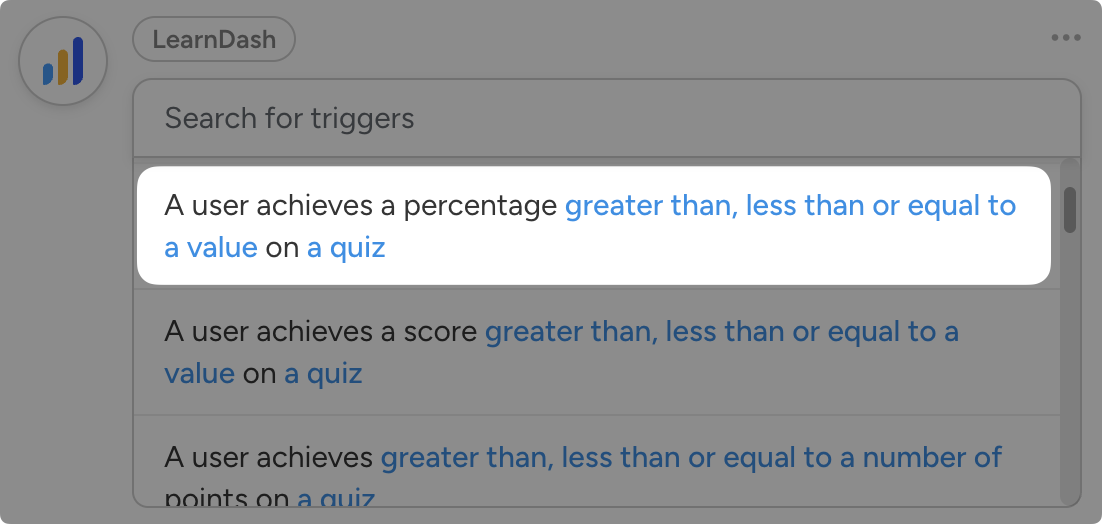The image size is (1102, 524).
Task: Click the LearnDash integration label pill
Action: pyautogui.click(x=214, y=41)
